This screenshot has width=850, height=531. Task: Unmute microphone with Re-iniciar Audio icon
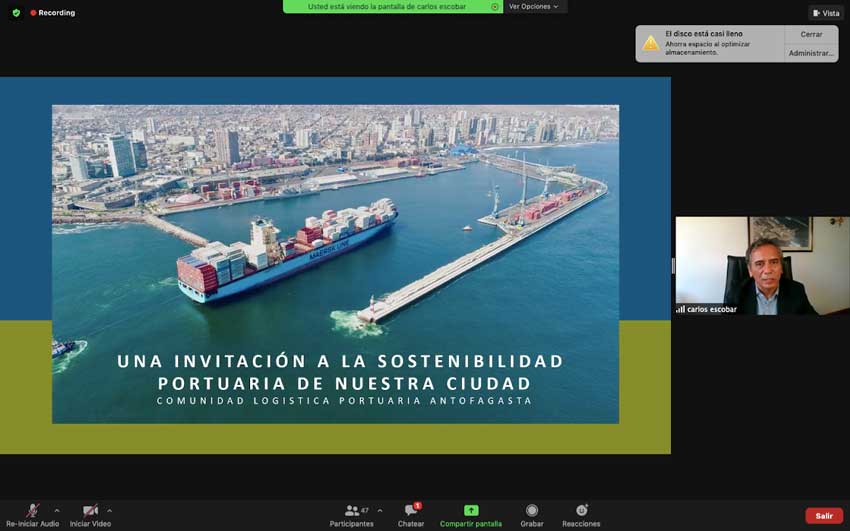(32, 511)
